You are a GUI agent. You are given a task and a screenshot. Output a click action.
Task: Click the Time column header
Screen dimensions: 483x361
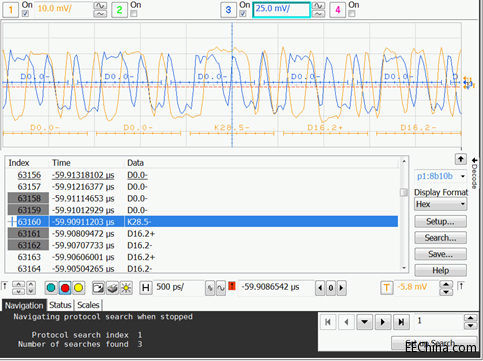(x=61, y=163)
